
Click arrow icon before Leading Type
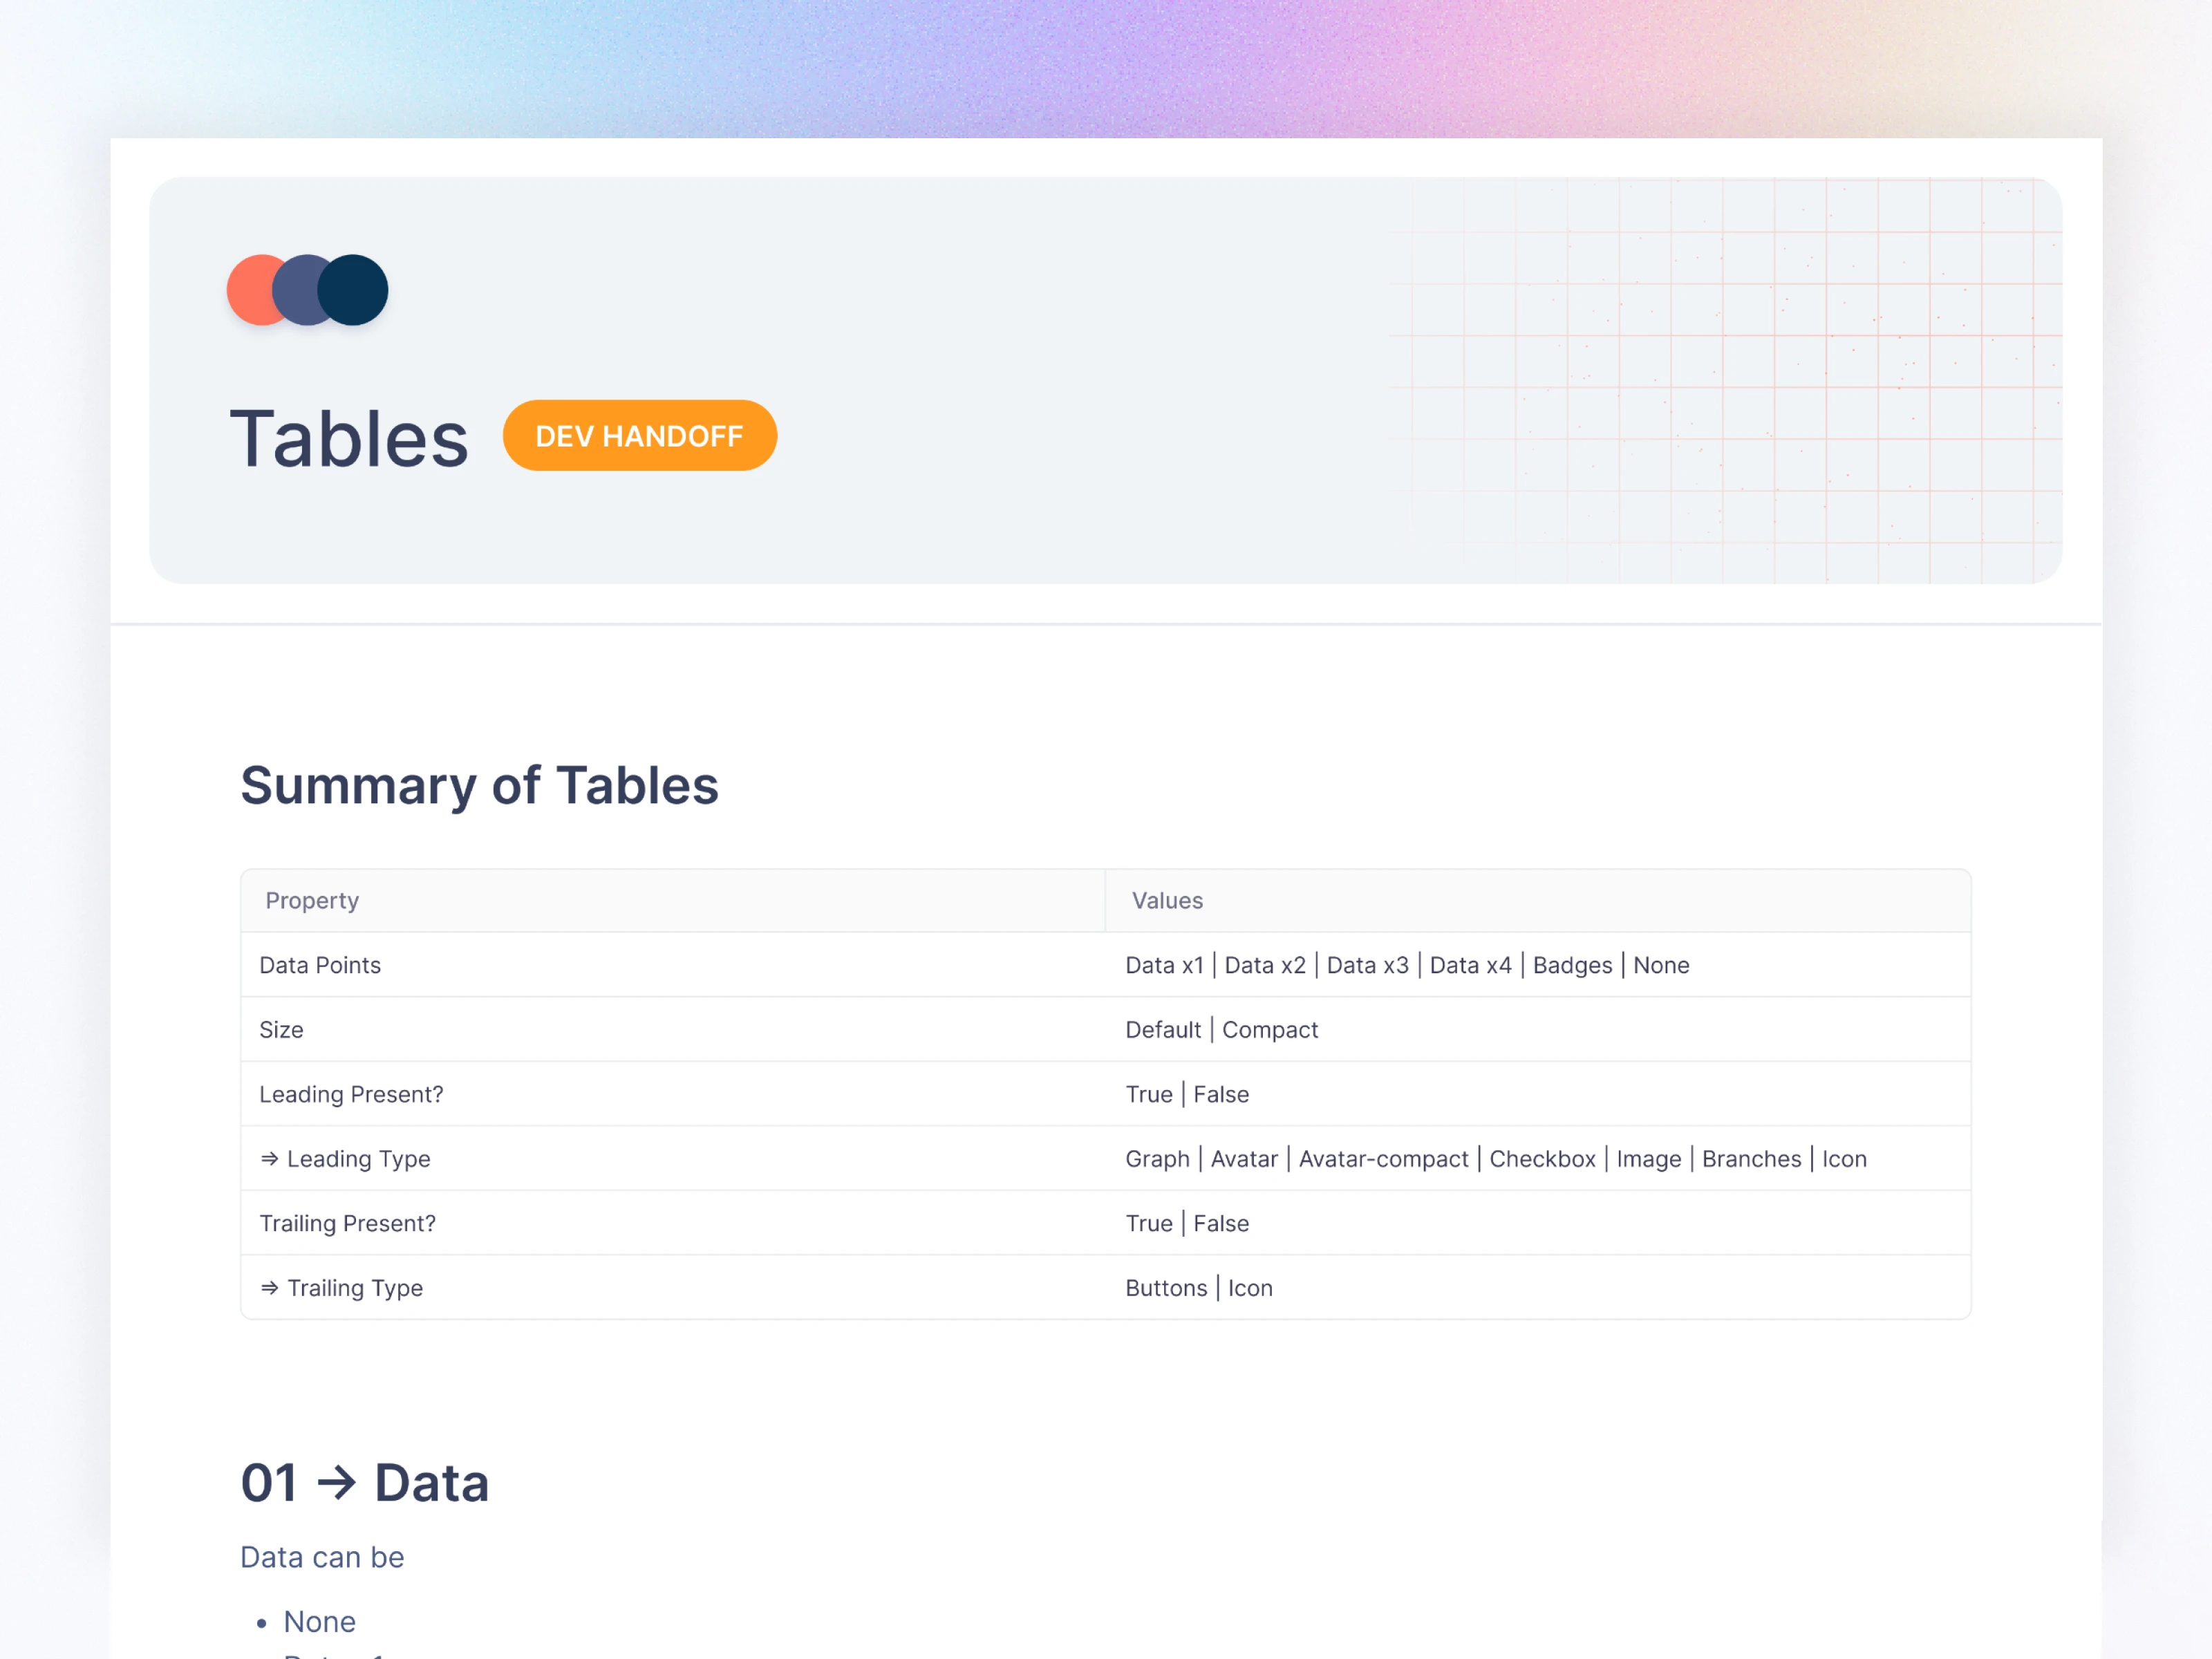click(x=269, y=1159)
